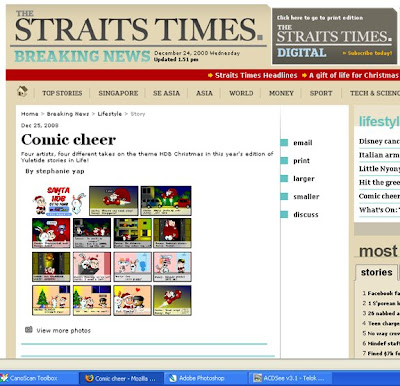Open the Santa HDB comic title thumbnail
This screenshot has height=386, width=400.
59,201
